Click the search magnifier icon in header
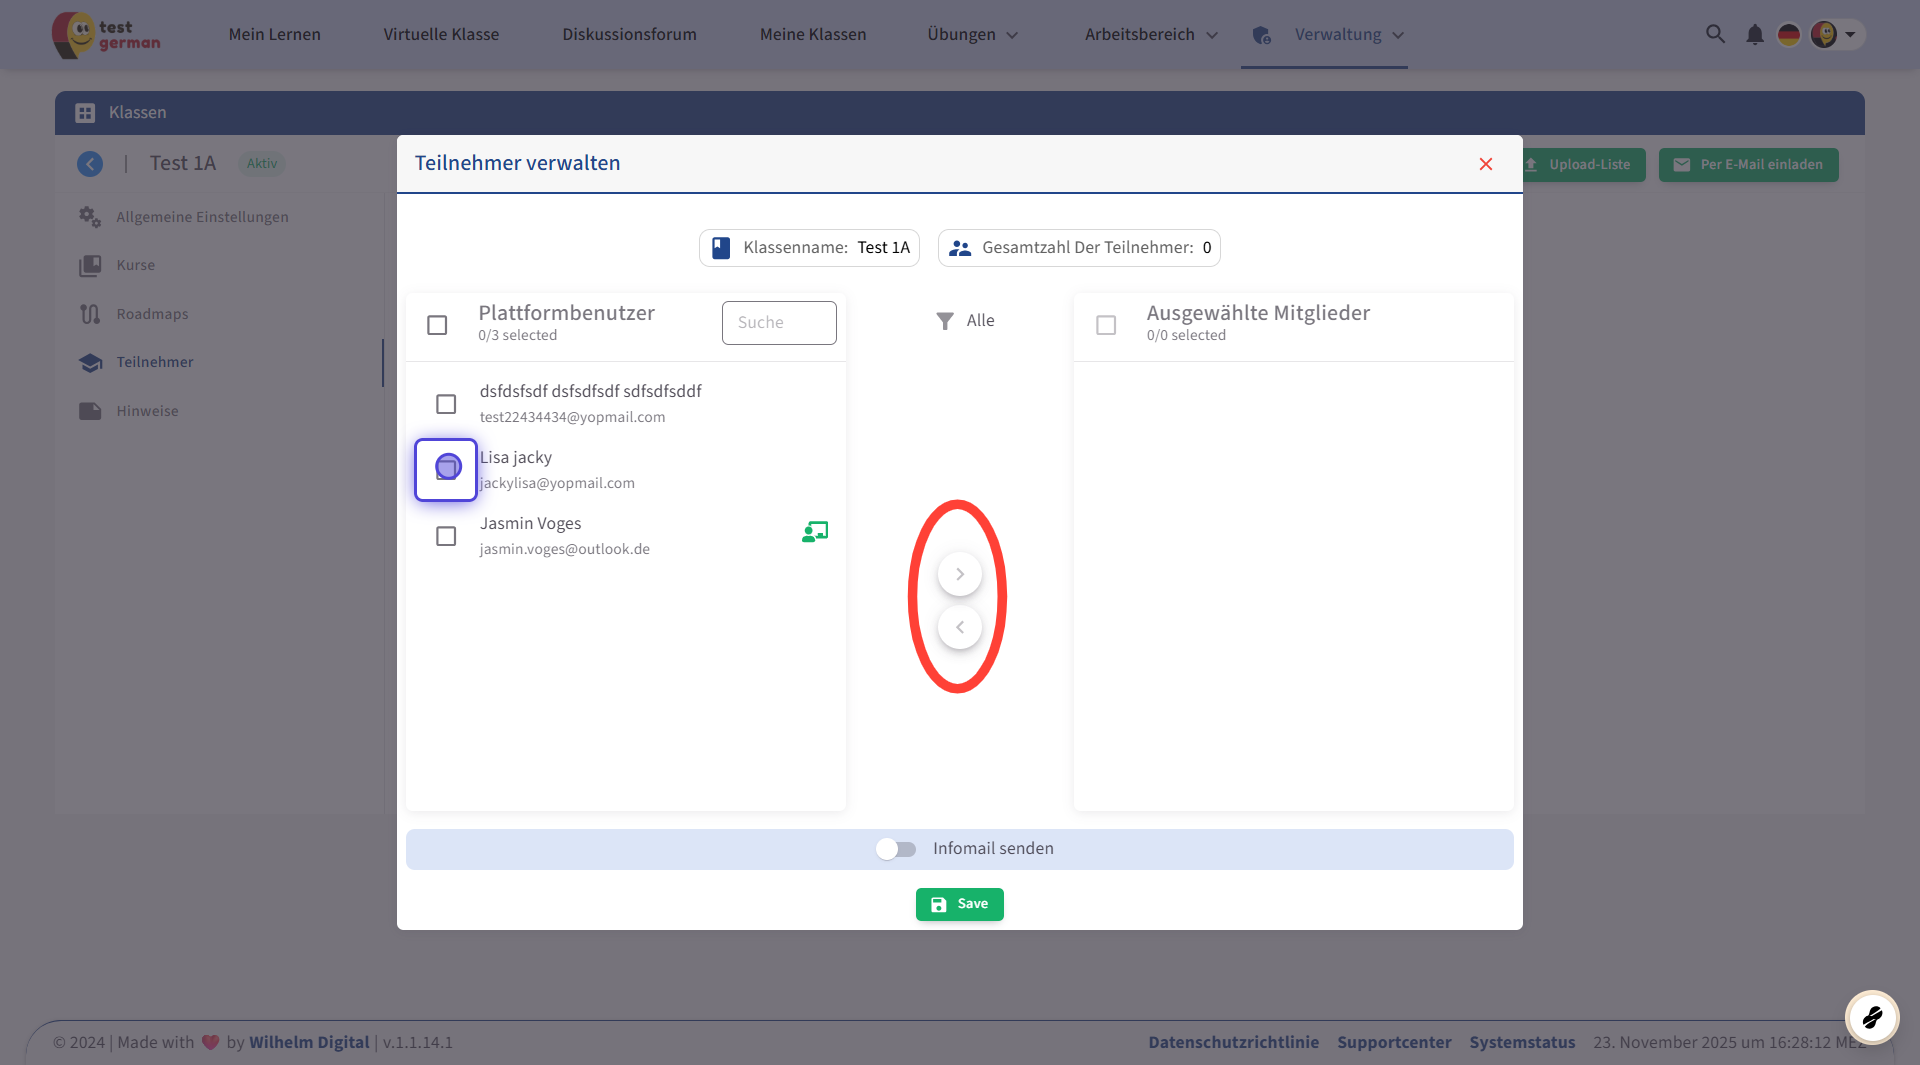1920x1065 pixels. 1715,34
